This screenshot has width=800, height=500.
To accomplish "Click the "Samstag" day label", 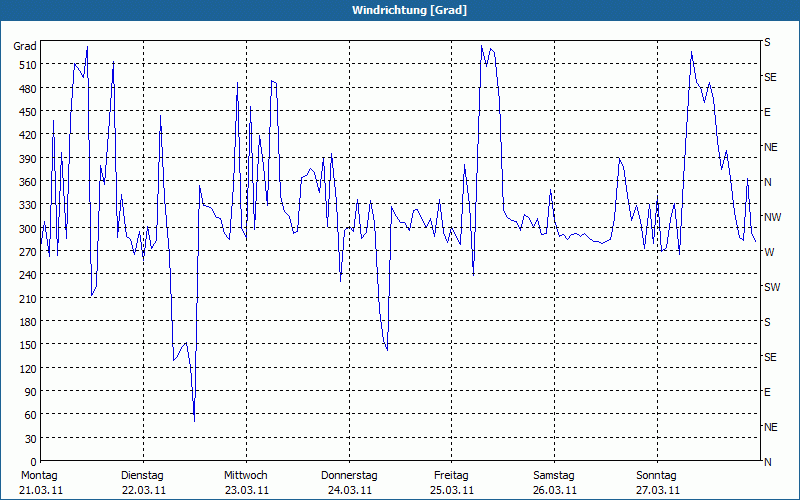I will pyautogui.click(x=554, y=476).
